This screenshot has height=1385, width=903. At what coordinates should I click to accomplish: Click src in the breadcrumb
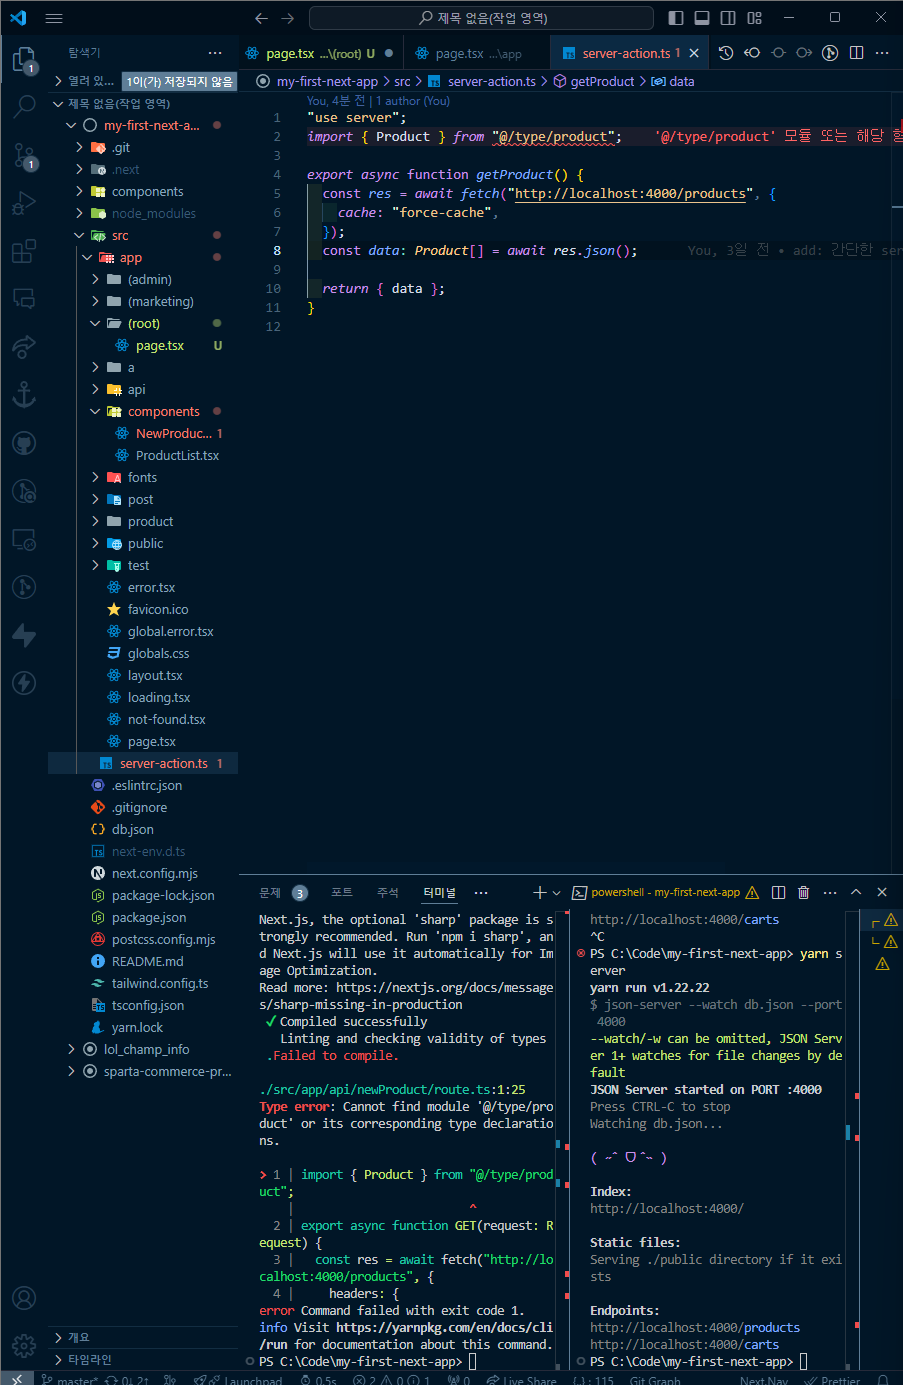pyautogui.click(x=402, y=81)
